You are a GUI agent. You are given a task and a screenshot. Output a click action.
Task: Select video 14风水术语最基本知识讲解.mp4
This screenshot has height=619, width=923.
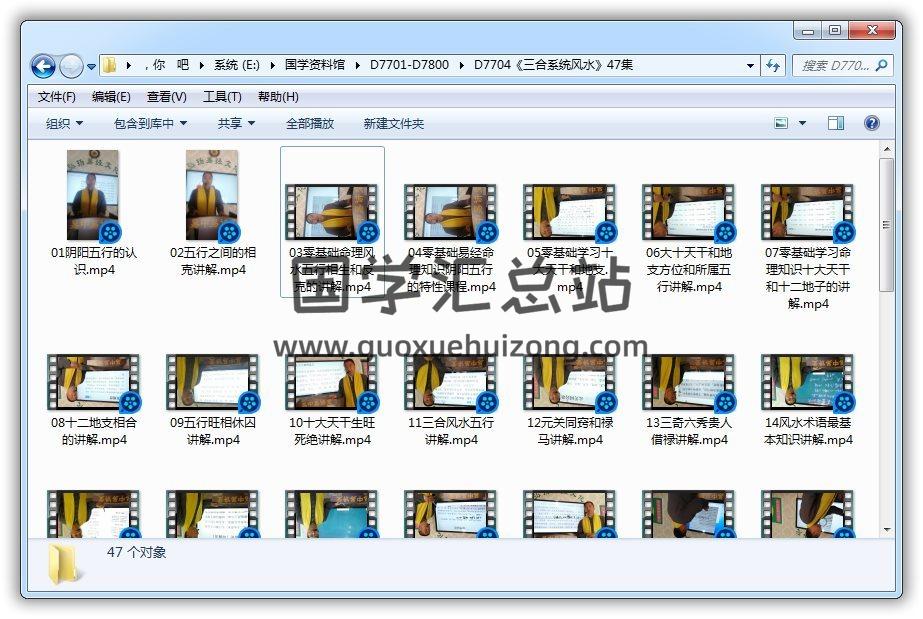pyautogui.click(x=808, y=400)
